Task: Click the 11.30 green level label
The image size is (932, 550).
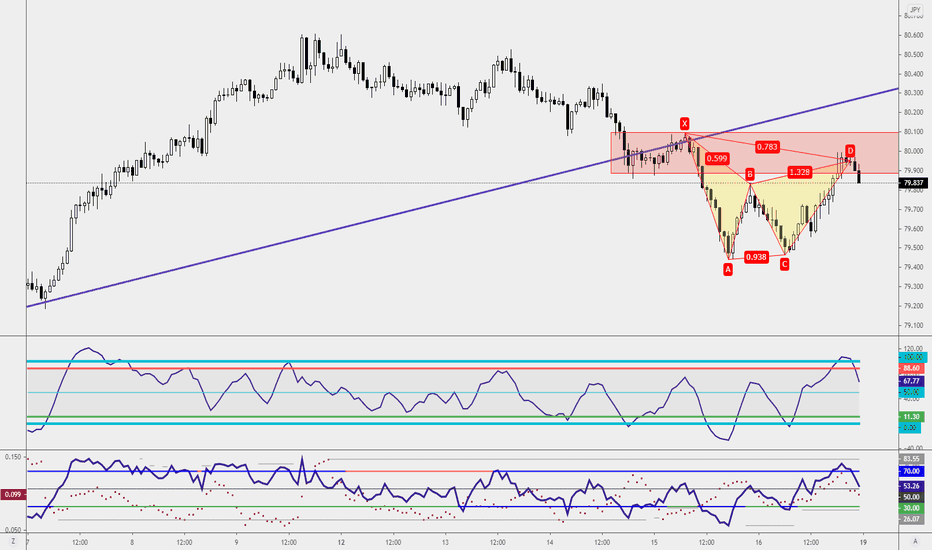Action: [x=911, y=417]
